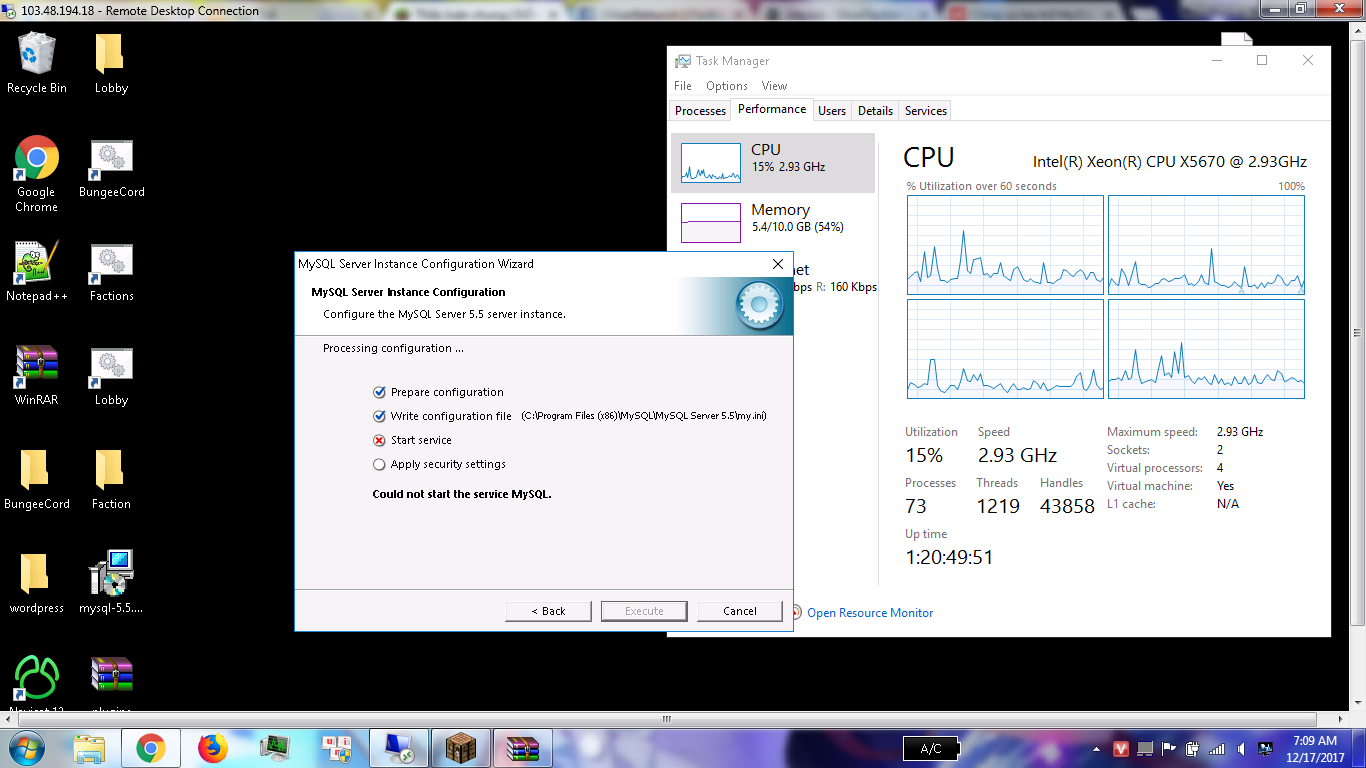This screenshot has height=768, width=1366.
Task: Click the Handles value 43858
Action: (1067, 506)
